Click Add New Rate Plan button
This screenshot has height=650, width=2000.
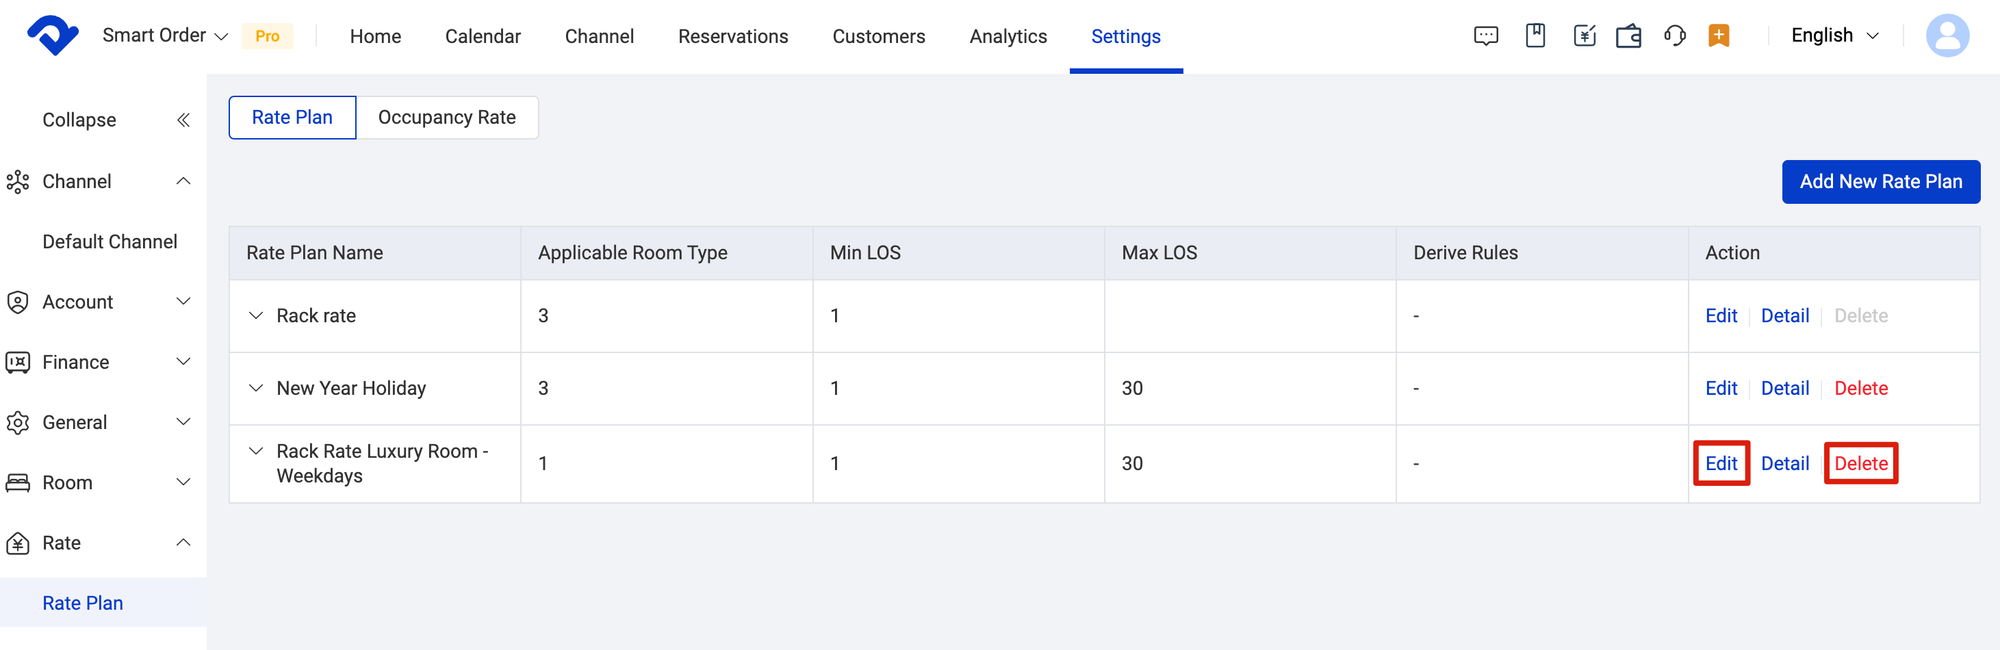pyautogui.click(x=1880, y=182)
